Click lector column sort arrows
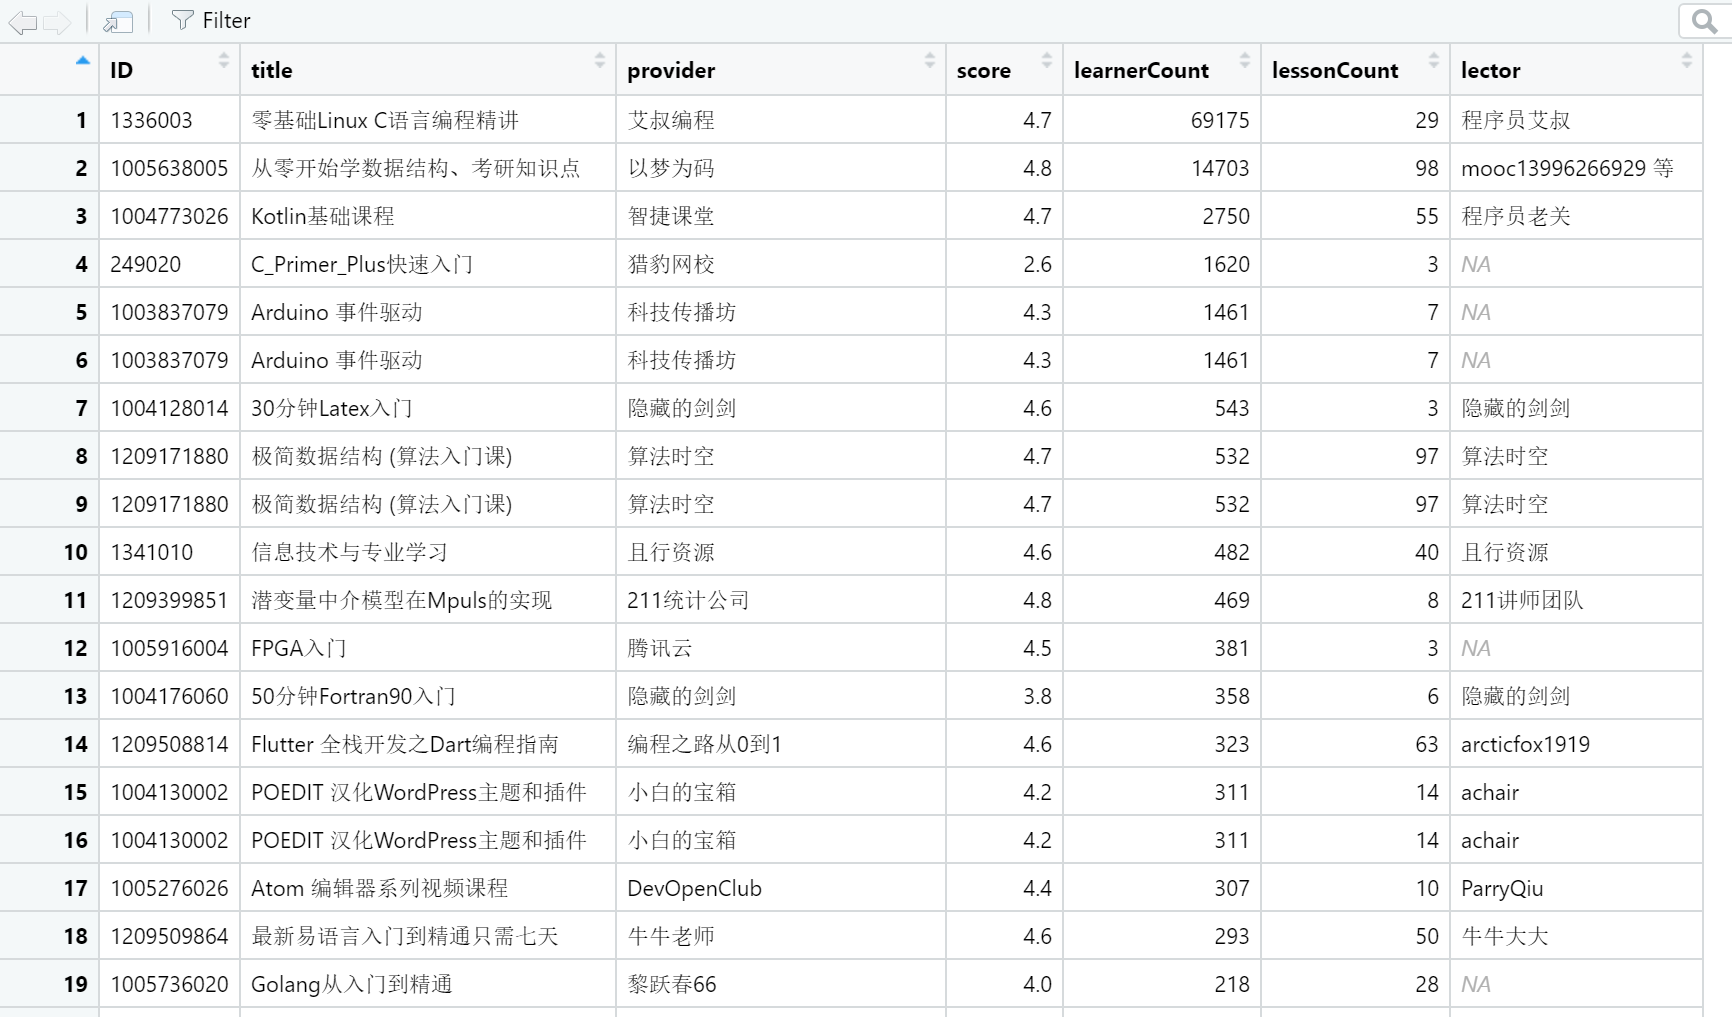This screenshot has width=1732, height=1017. [1686, 61]
